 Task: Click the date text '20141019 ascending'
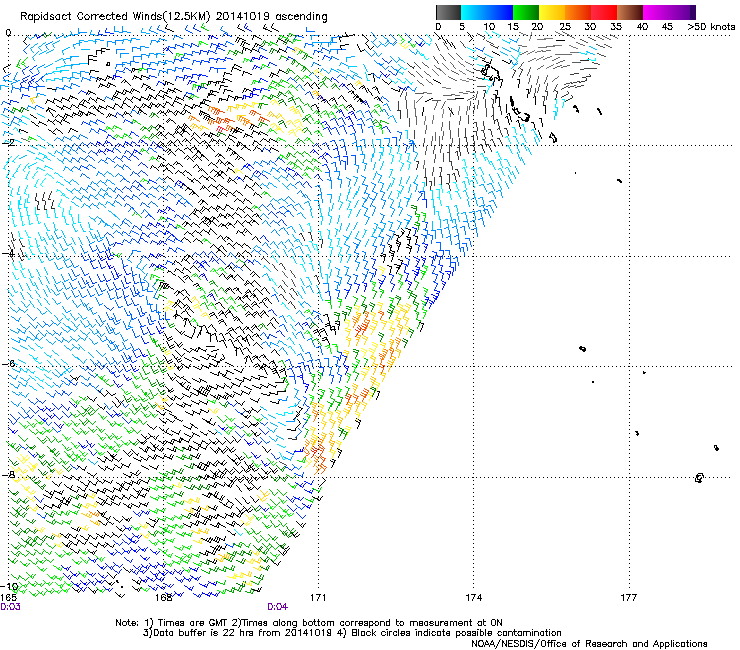[271, 17]
